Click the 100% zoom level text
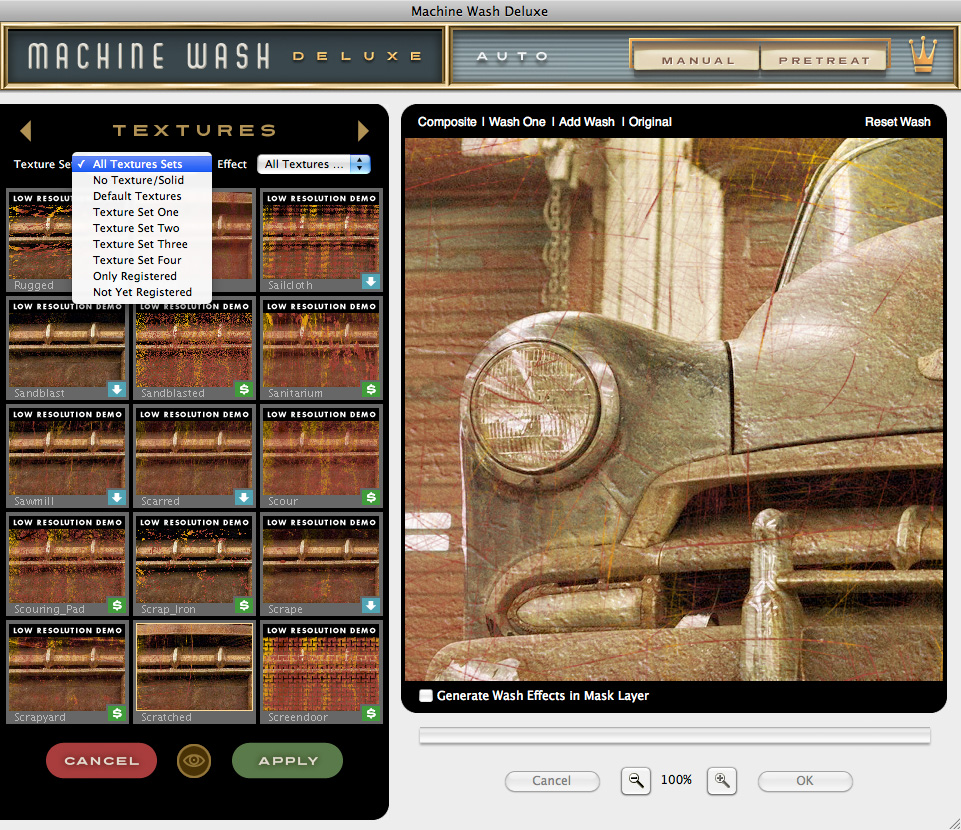961x830 pixels. tap(676, 780)
